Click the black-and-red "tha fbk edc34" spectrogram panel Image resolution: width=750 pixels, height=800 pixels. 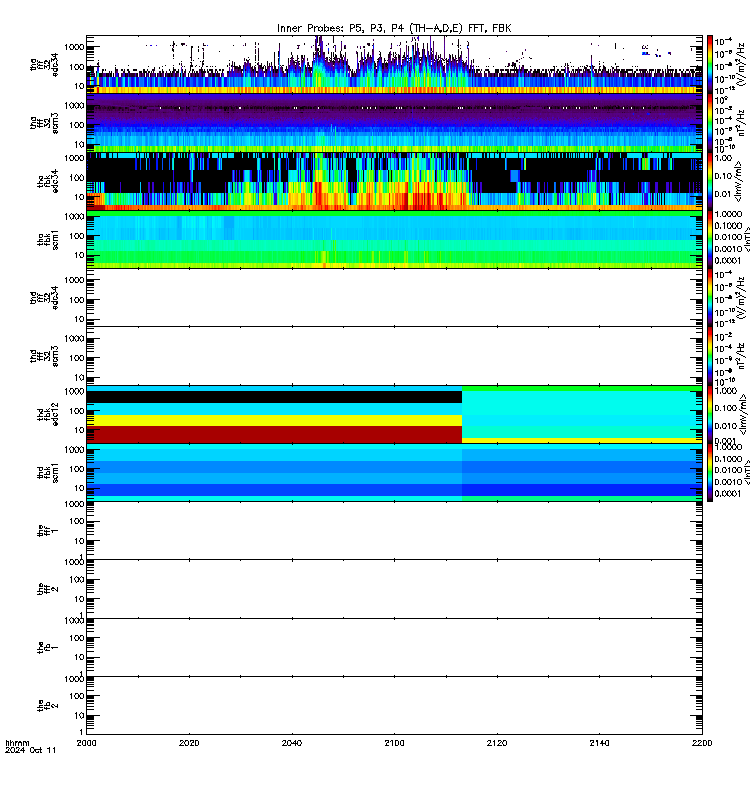click(x=394, y=181)
